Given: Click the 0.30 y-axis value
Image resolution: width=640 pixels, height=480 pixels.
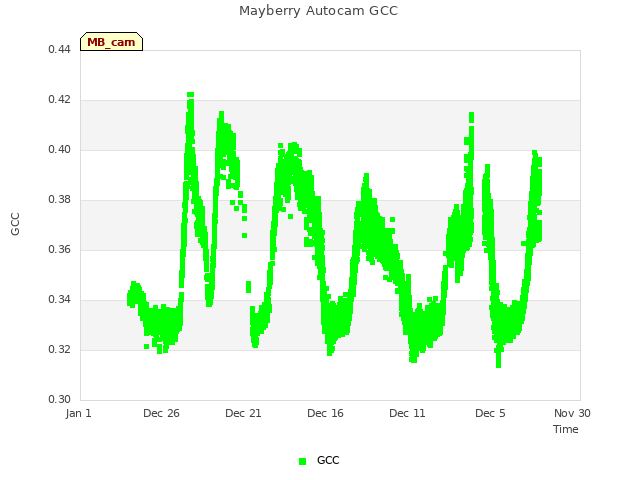Looking at the screenshot, I should (59, 399).
